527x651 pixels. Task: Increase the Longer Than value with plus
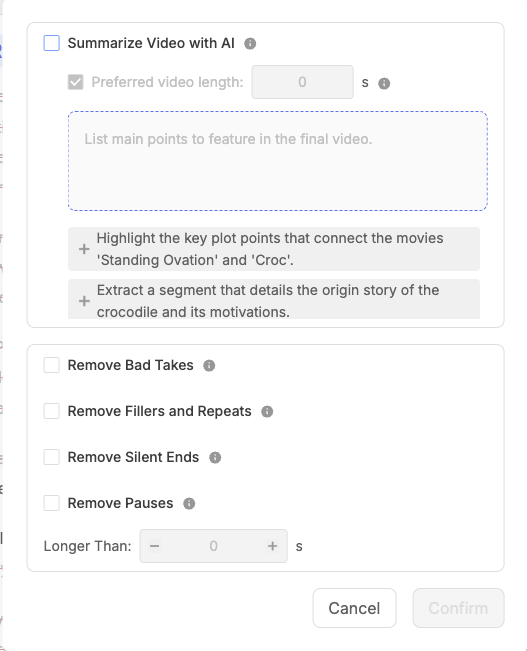(272, 546)
